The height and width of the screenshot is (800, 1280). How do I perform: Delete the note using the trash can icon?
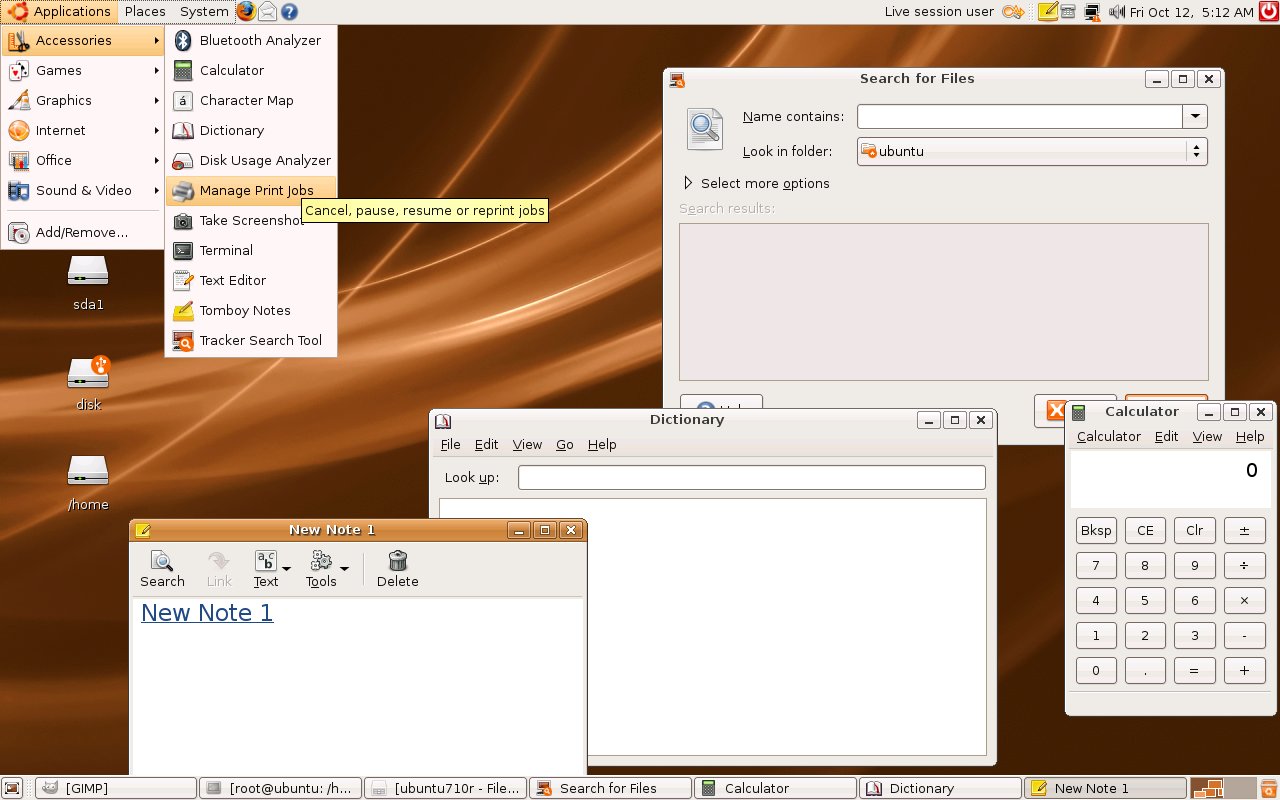tap(397, 569)
